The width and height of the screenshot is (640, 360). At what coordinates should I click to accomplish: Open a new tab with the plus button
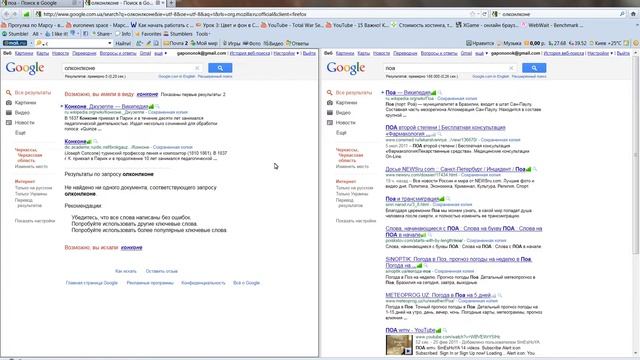click(x=171, y=3)
